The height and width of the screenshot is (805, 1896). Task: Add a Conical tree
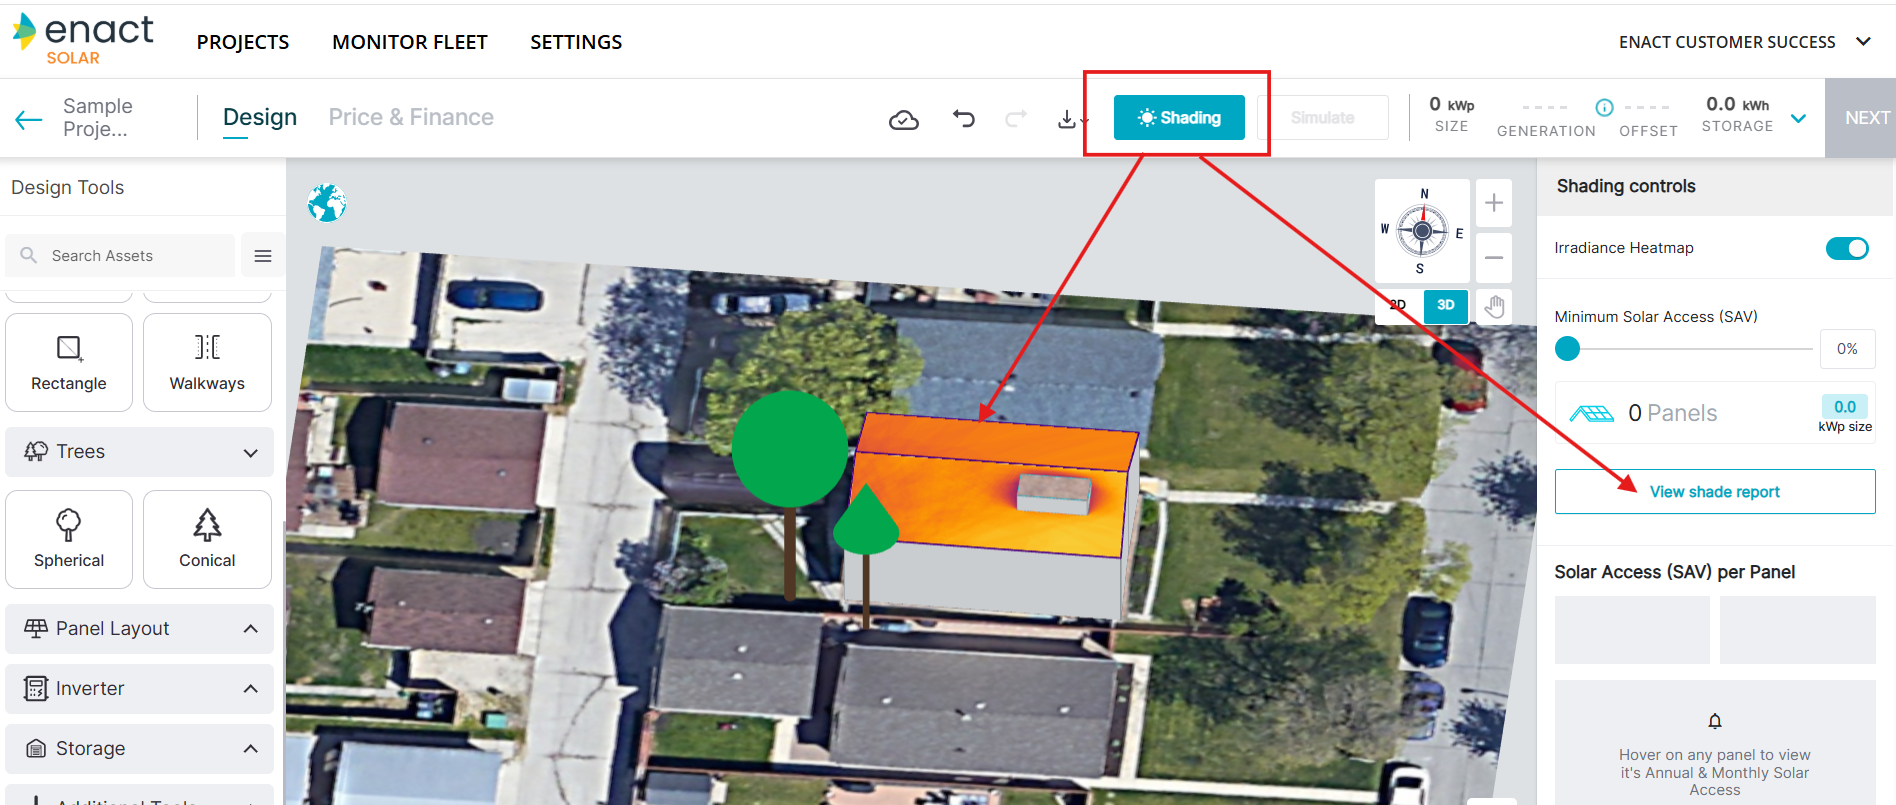(207, 539)
